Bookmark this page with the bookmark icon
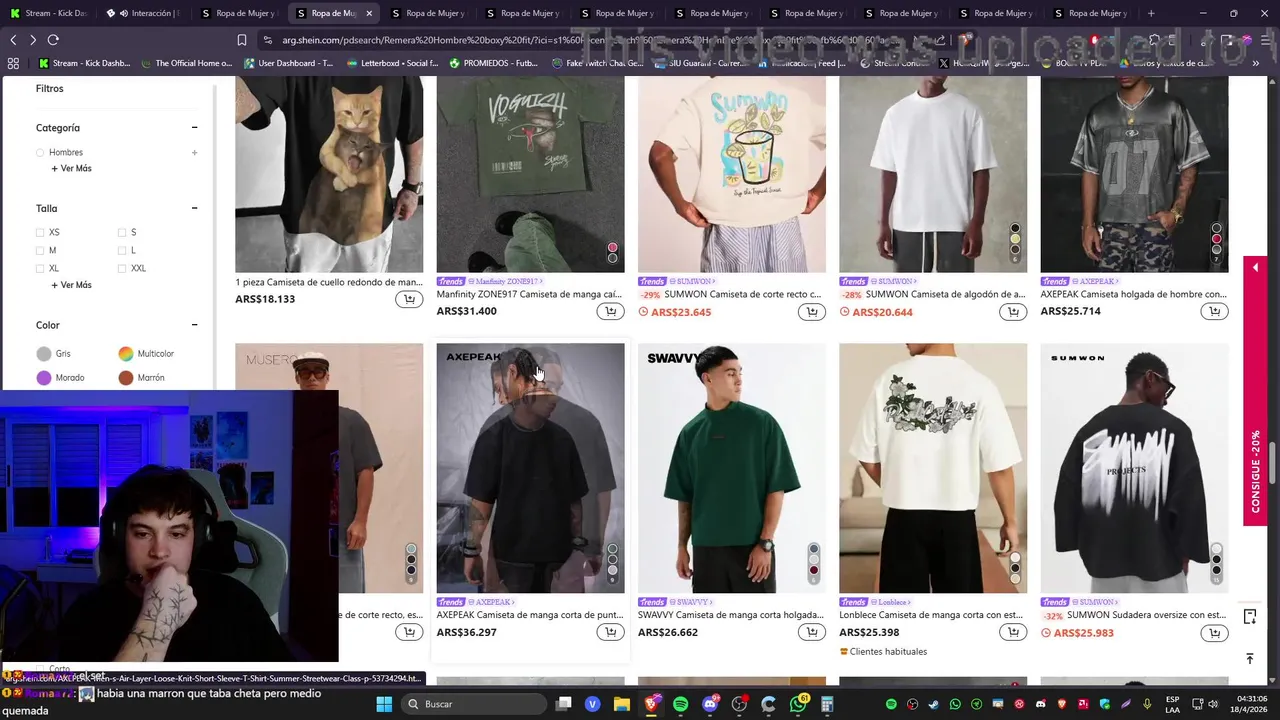This screenshot has width=1280, height=720. tap(242, 40)
